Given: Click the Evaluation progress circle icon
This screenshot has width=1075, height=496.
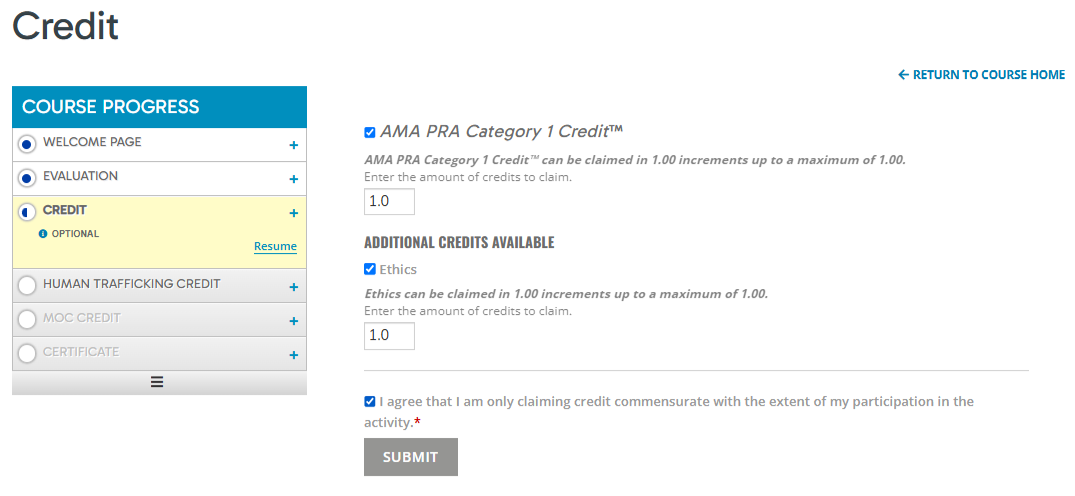Looking at the screenshot, I should coord(27,178).
